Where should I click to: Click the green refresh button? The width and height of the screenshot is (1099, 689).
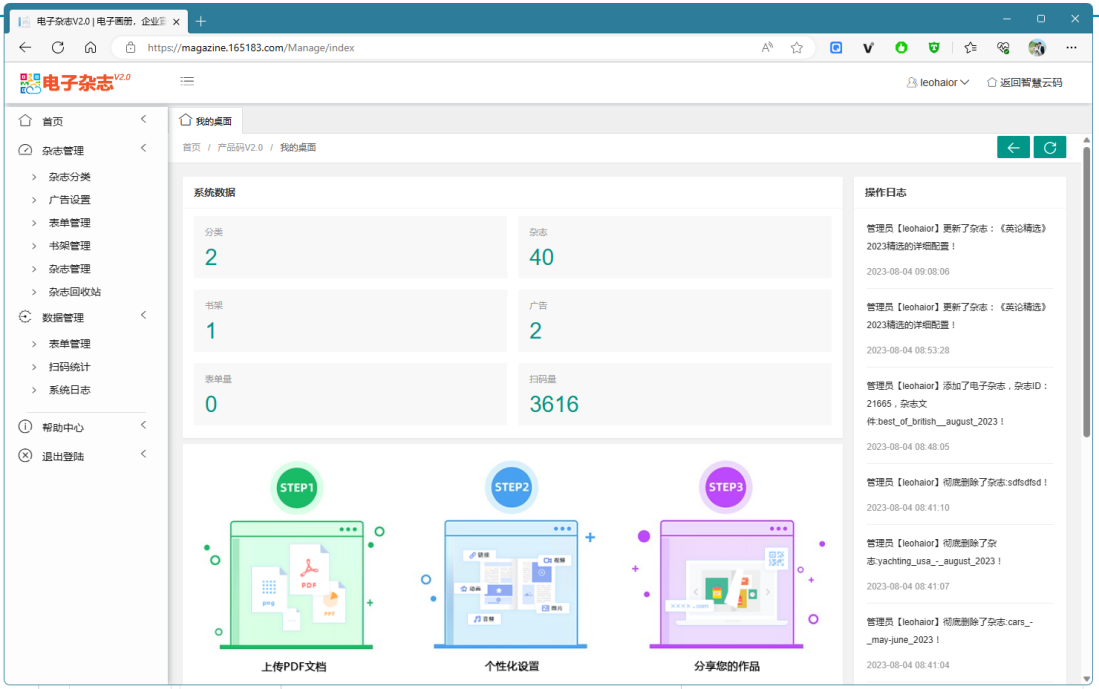[x=1049, y=148]
